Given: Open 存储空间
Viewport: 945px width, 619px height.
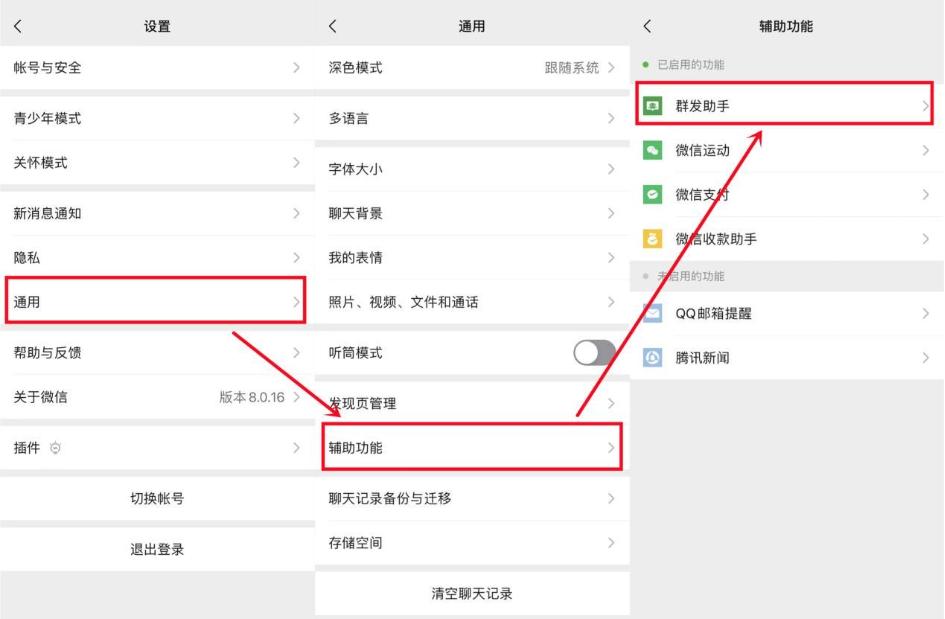Looking at the screenshot, I should pyautogui.click(x=472, y=543).
